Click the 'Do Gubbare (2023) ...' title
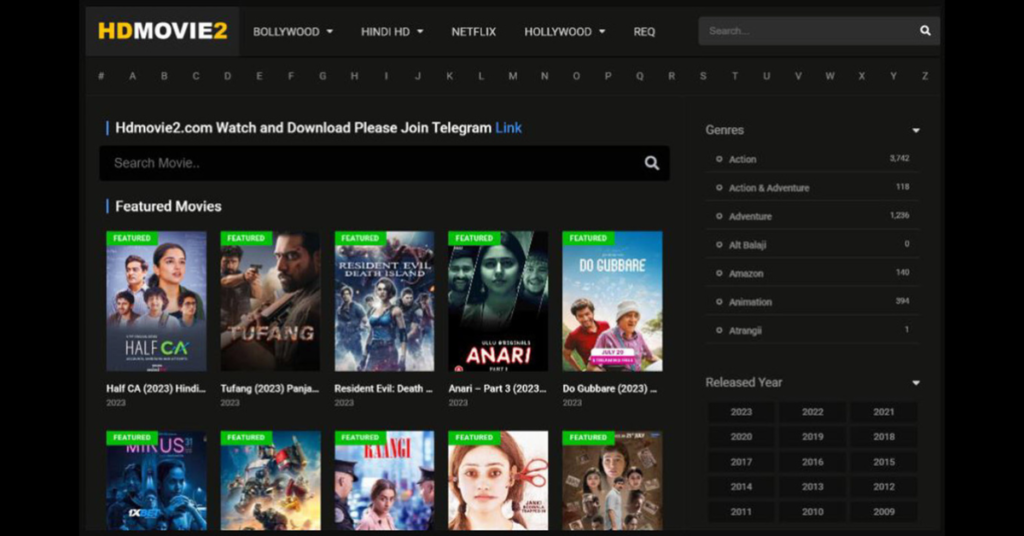The image size is (1024, 536). [x=610, y=388]
